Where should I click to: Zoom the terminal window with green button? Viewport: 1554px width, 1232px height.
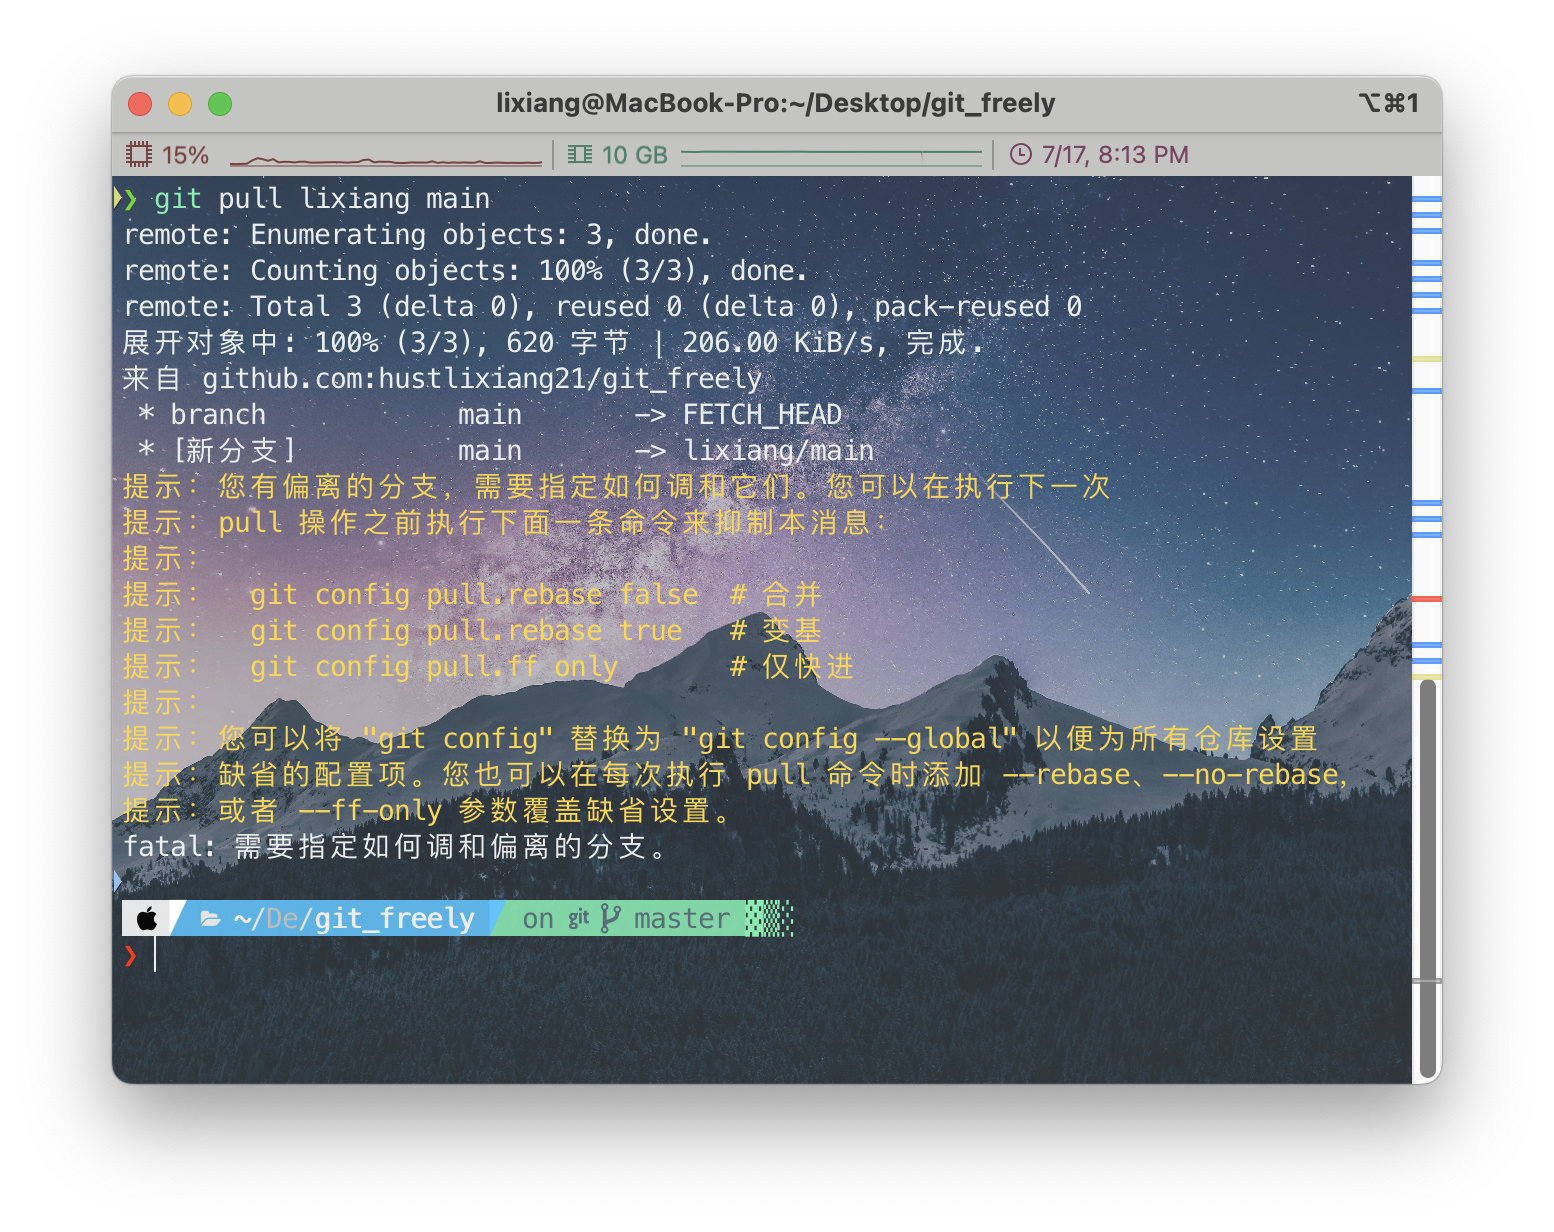point(220,103)
